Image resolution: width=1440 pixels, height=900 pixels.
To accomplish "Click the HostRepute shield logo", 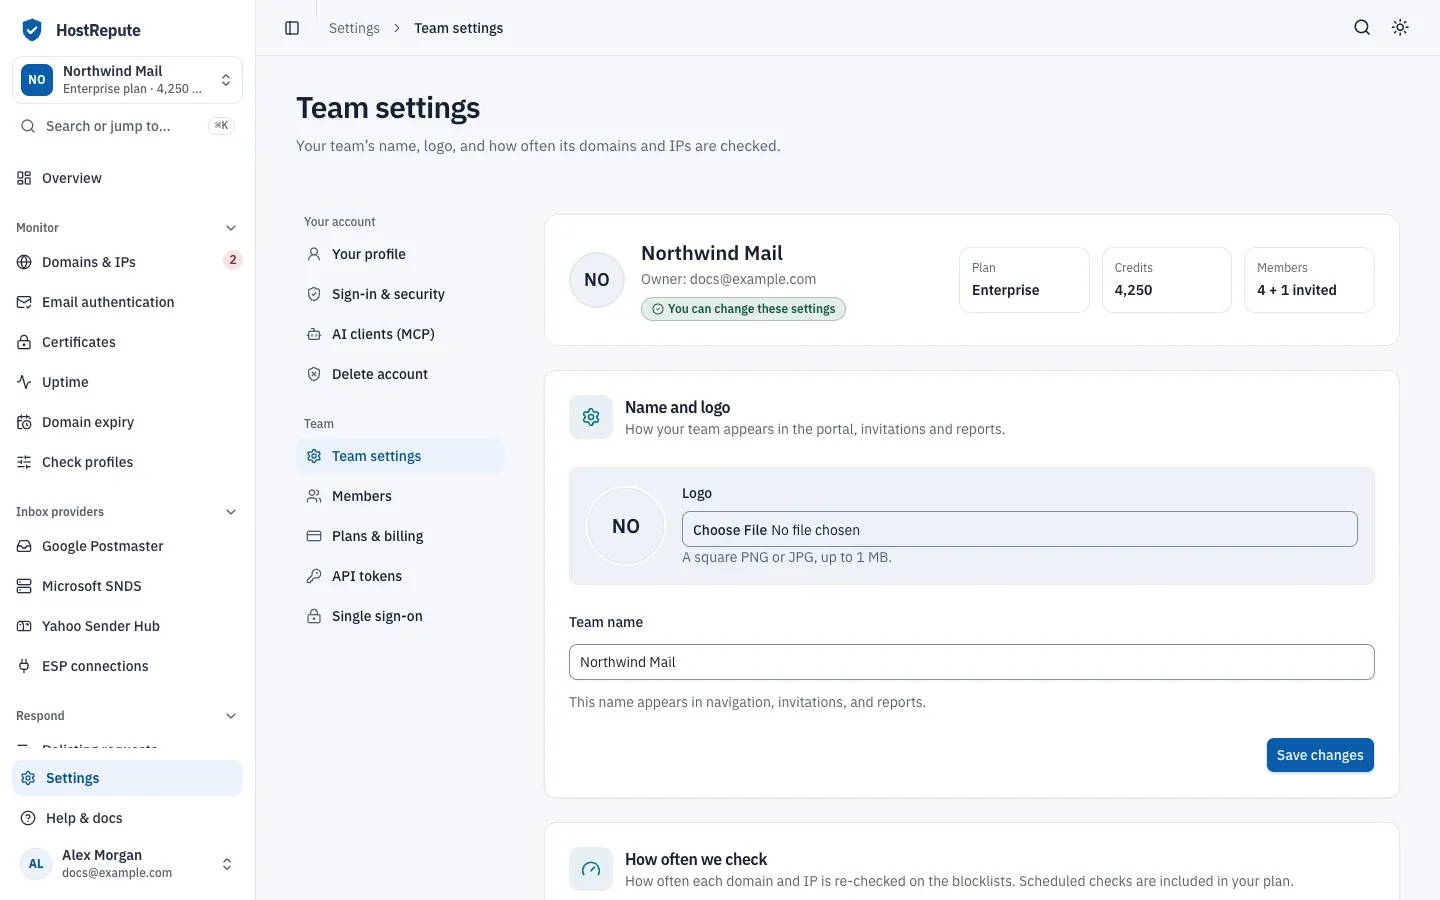I will (32, 30).
